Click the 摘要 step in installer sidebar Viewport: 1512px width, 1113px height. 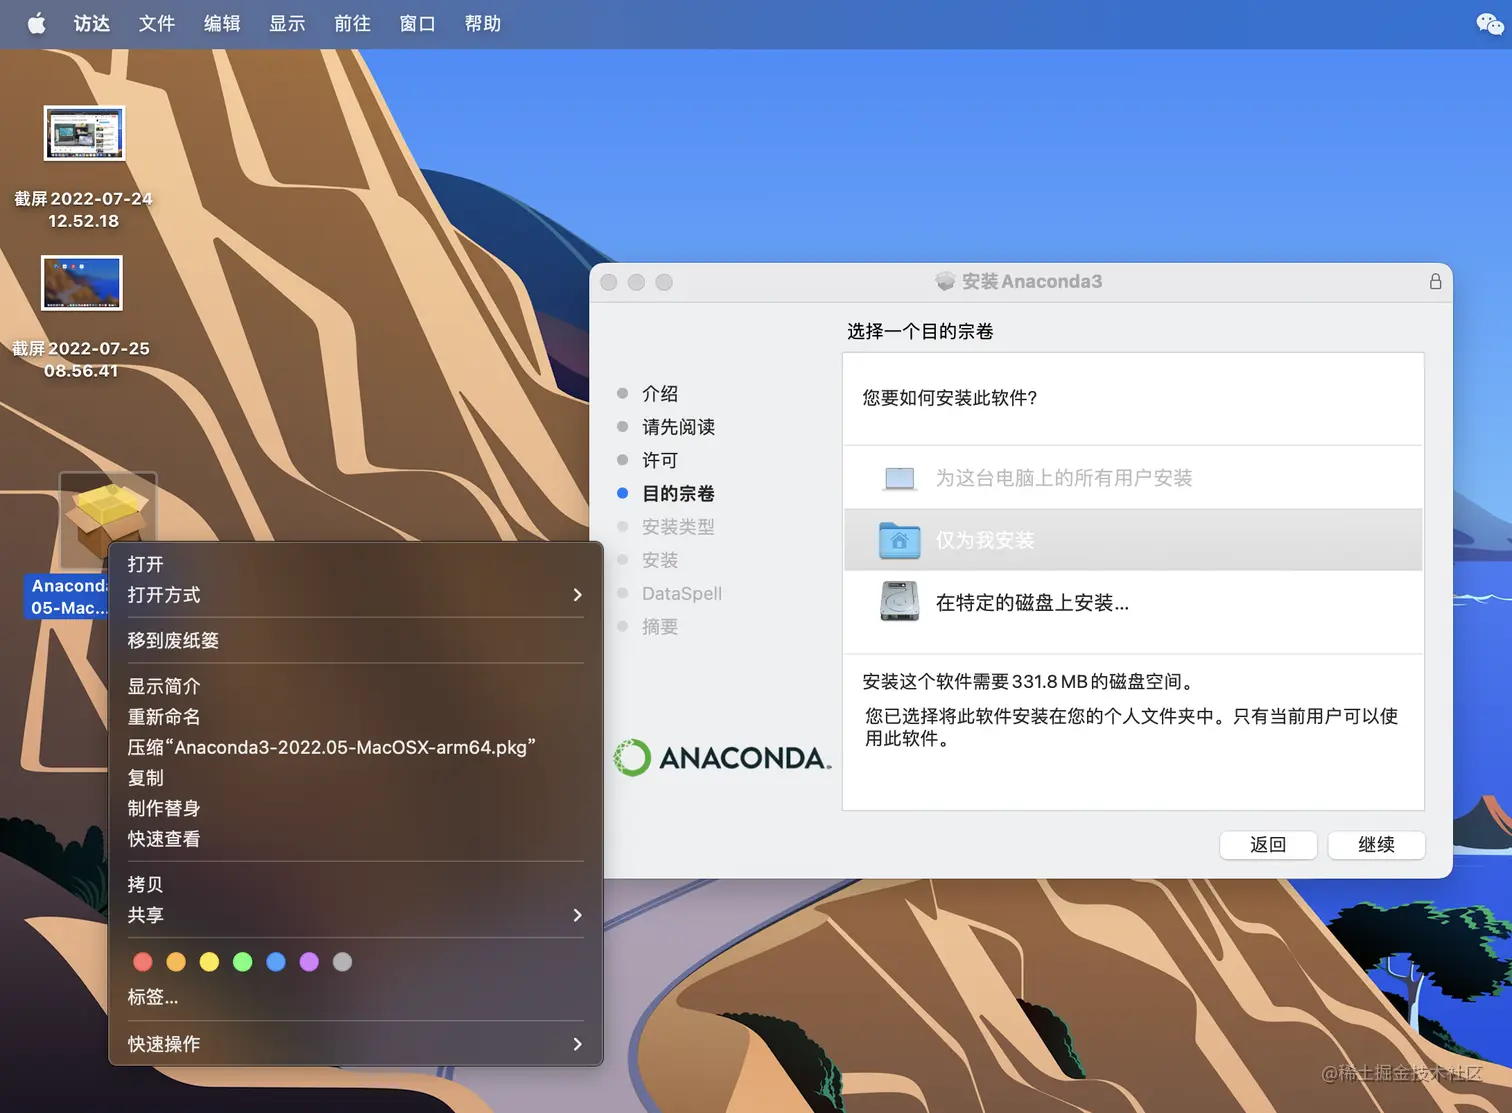660,627
